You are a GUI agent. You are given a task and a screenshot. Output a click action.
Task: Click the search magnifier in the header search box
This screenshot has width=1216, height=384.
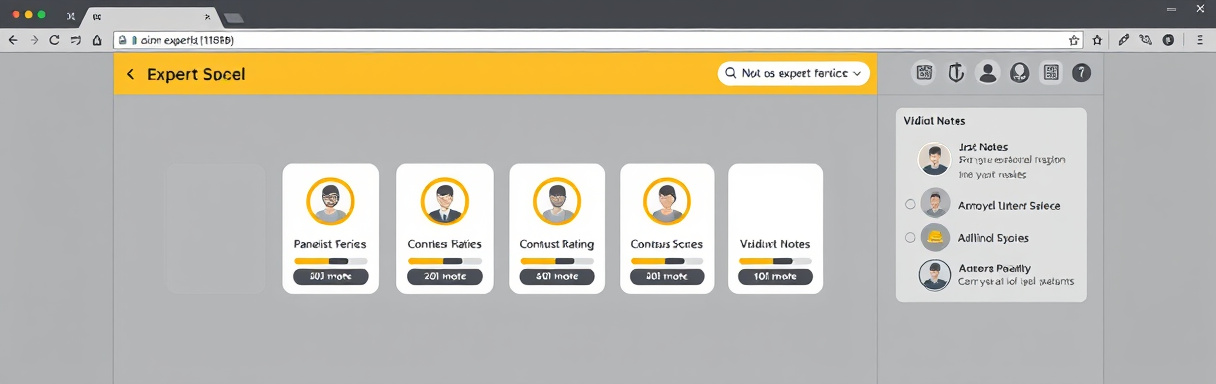[731, 73]
